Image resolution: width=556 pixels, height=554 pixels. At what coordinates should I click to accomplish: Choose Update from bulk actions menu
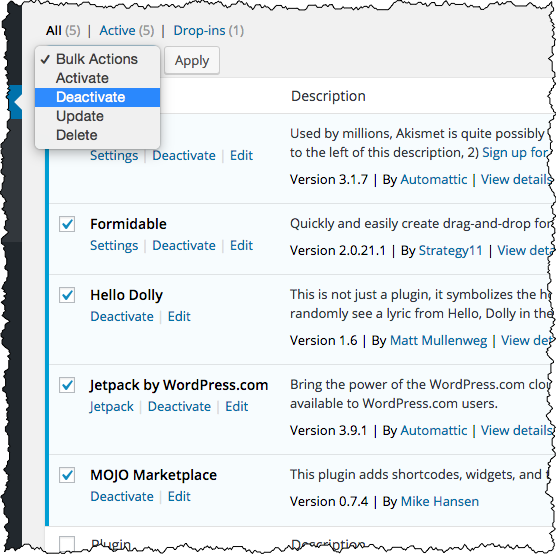click(97, 116)
